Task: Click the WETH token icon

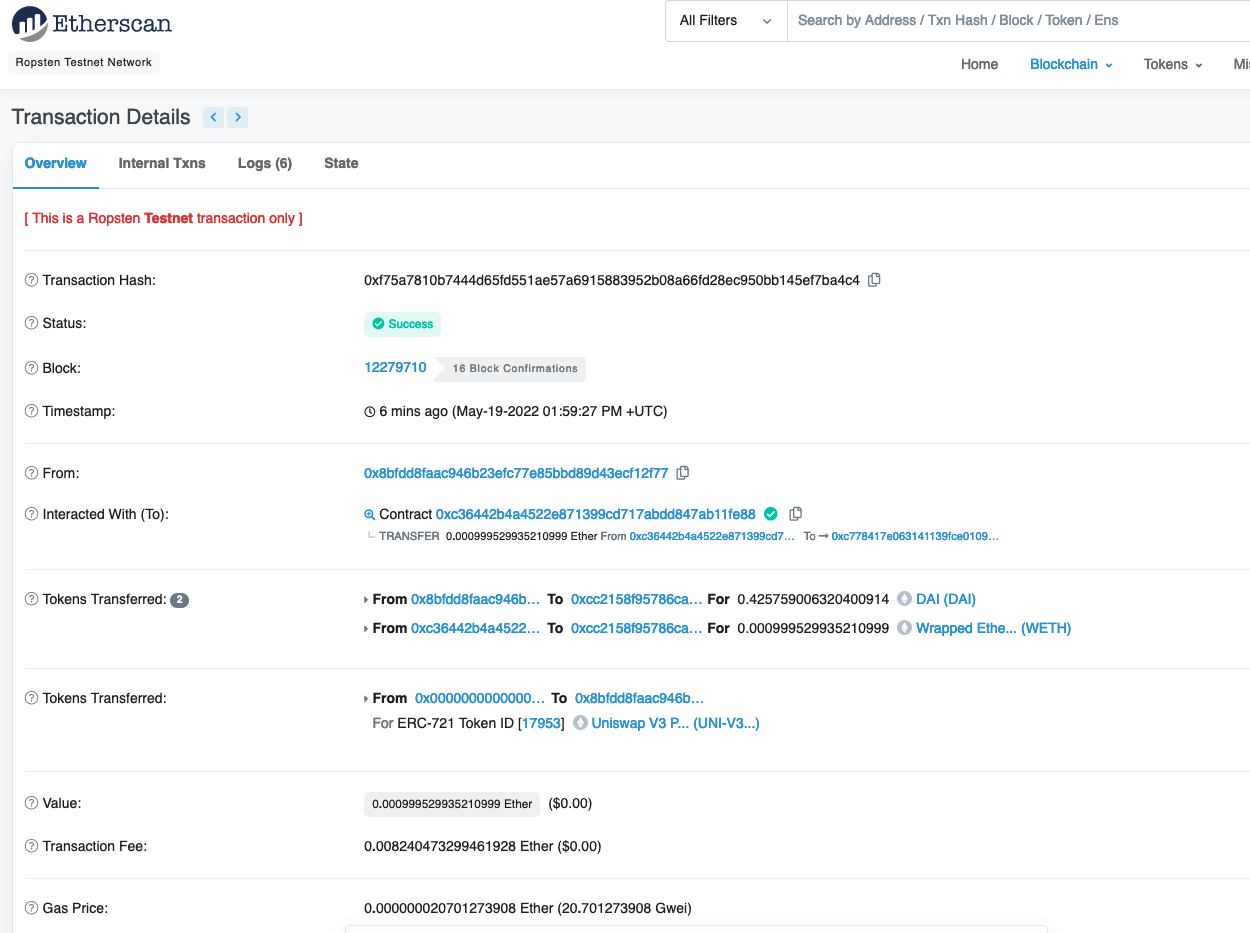Action: (x=905, y=628)
